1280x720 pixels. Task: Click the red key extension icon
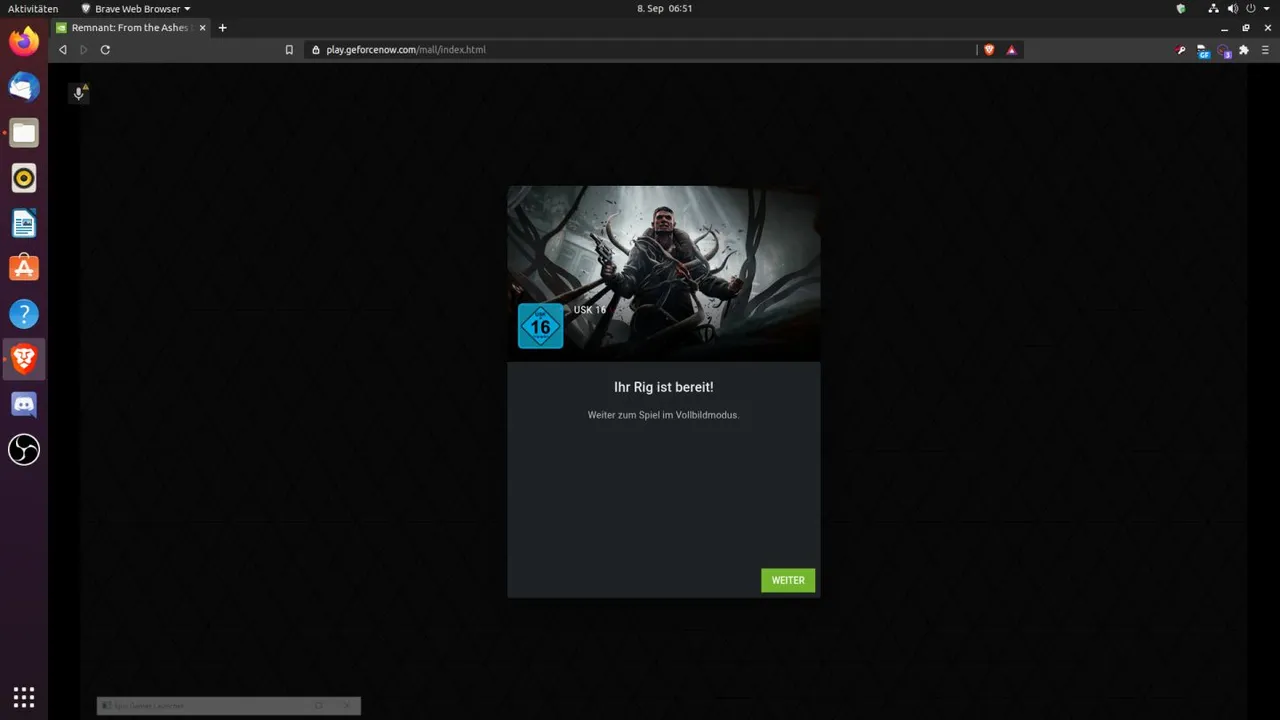1181,49
